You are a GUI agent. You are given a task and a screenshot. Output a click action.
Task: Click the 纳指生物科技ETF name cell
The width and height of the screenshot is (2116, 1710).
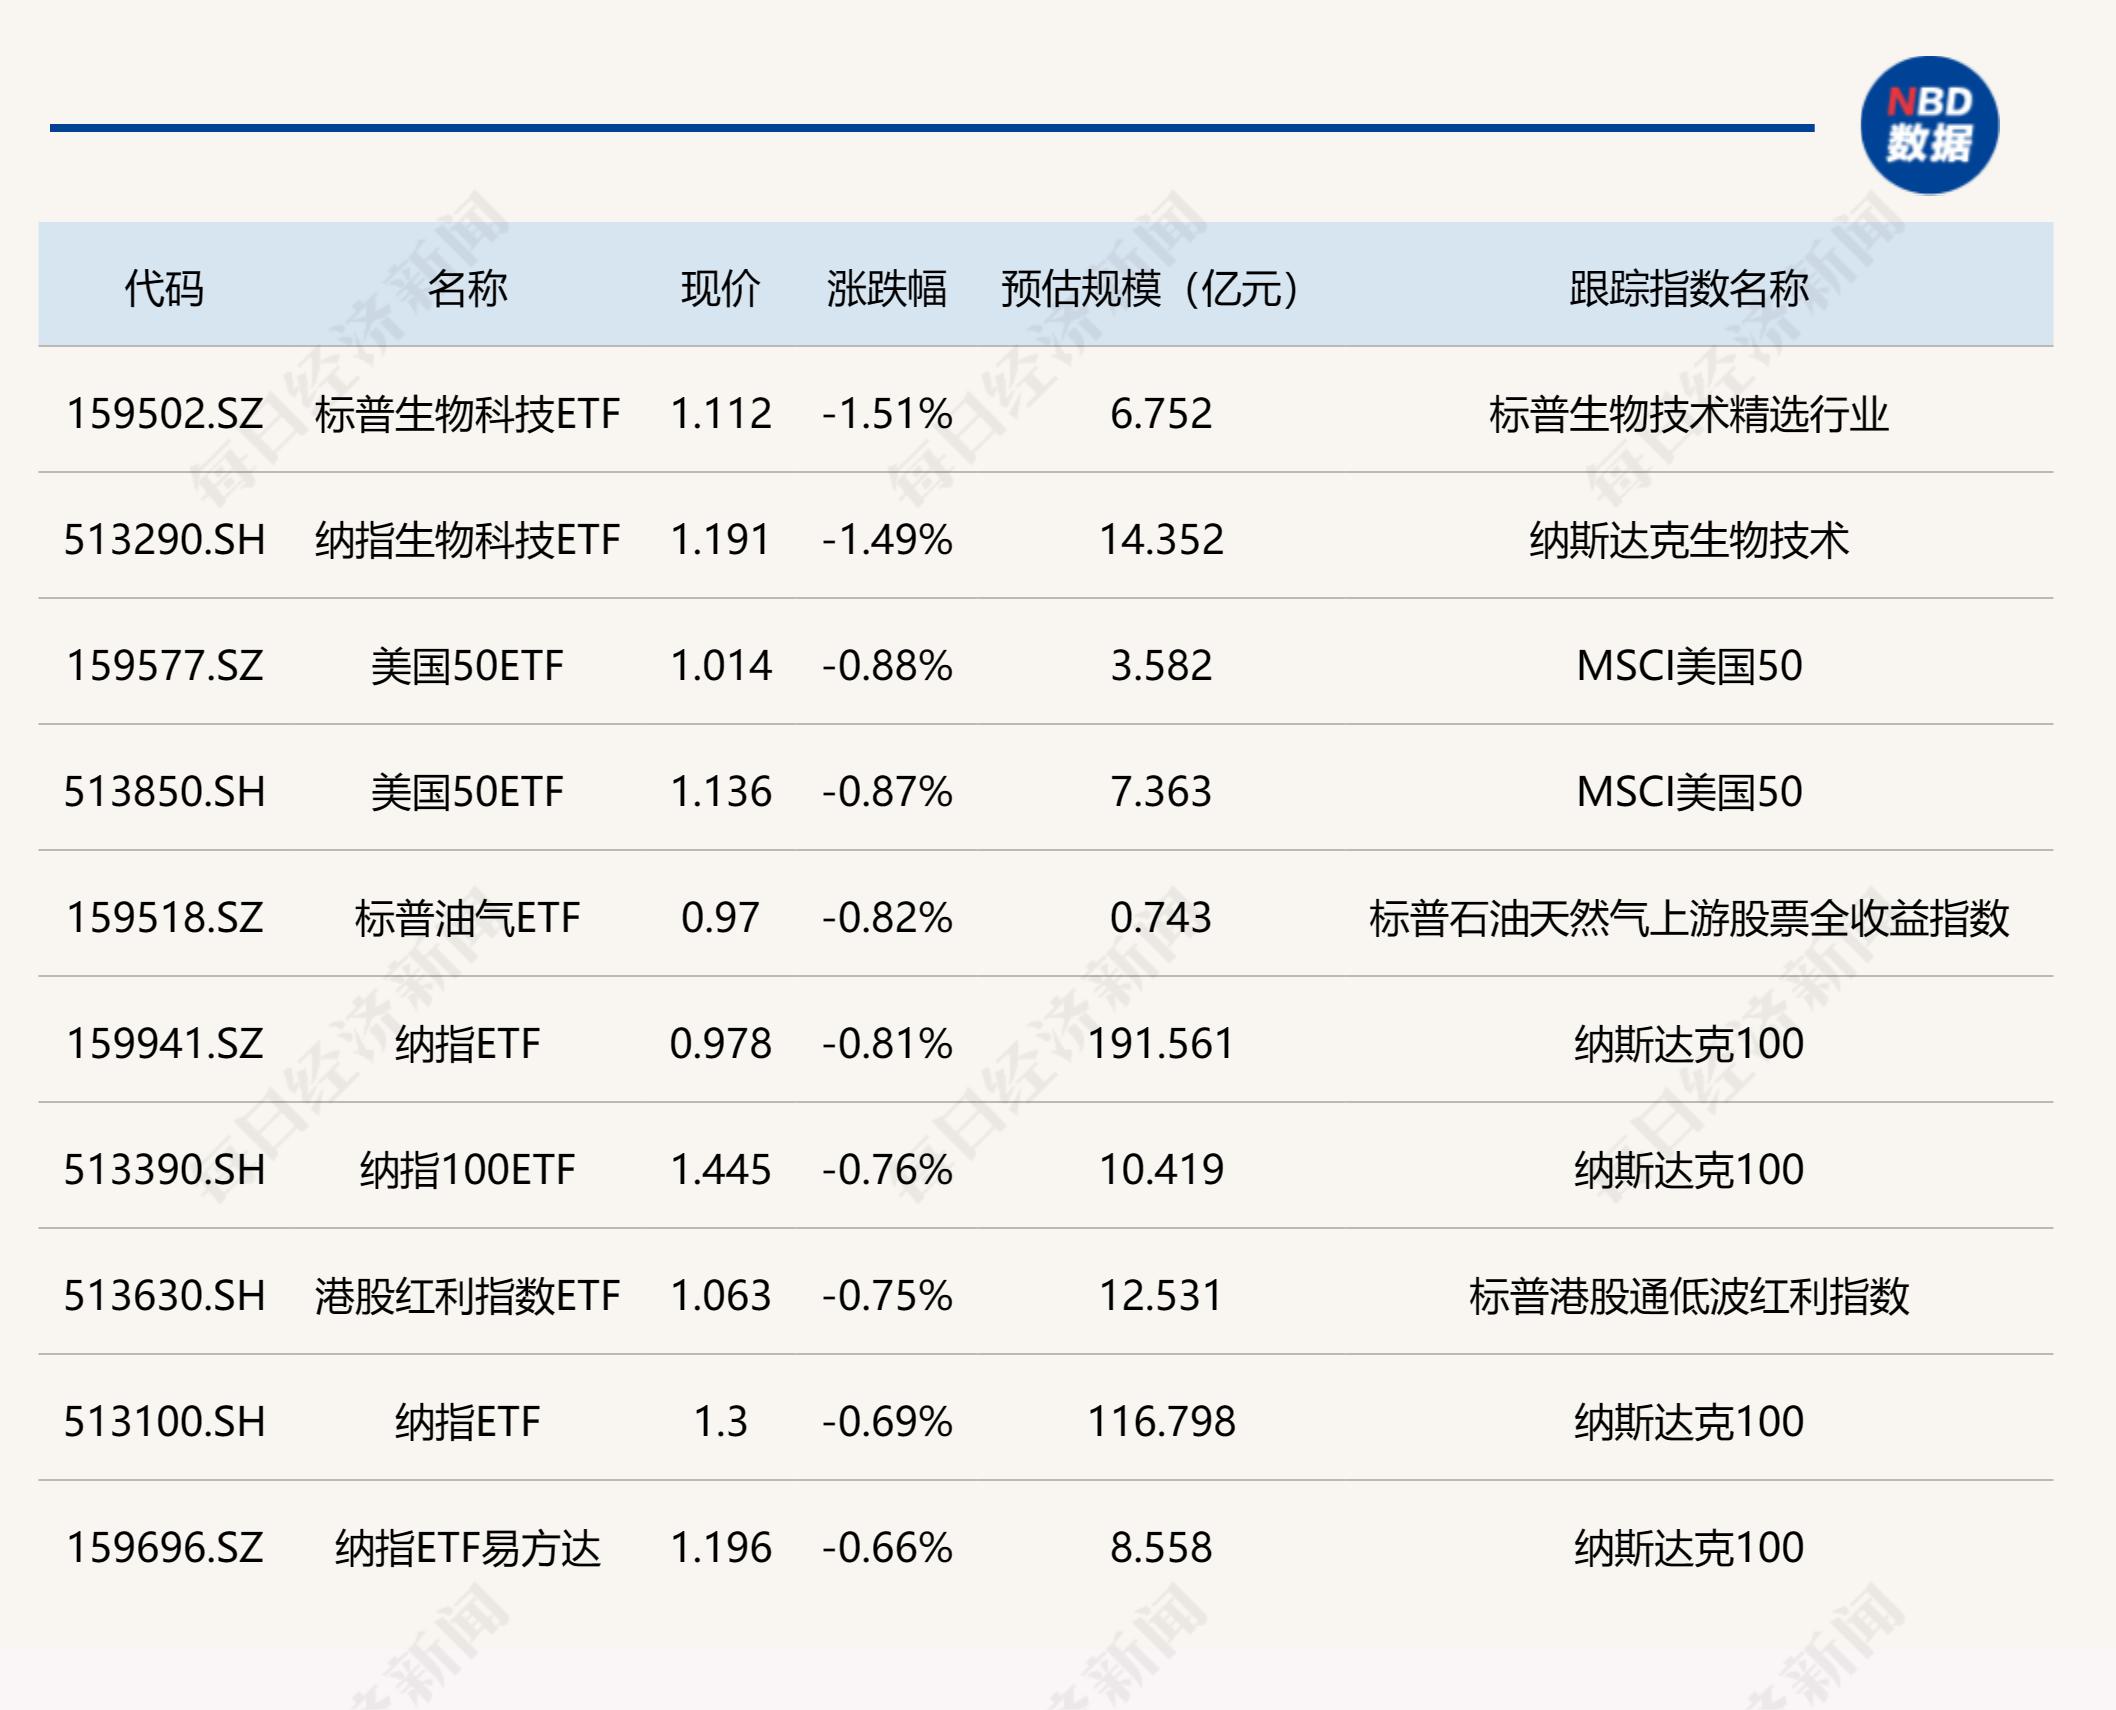click(x=467, y=540)
